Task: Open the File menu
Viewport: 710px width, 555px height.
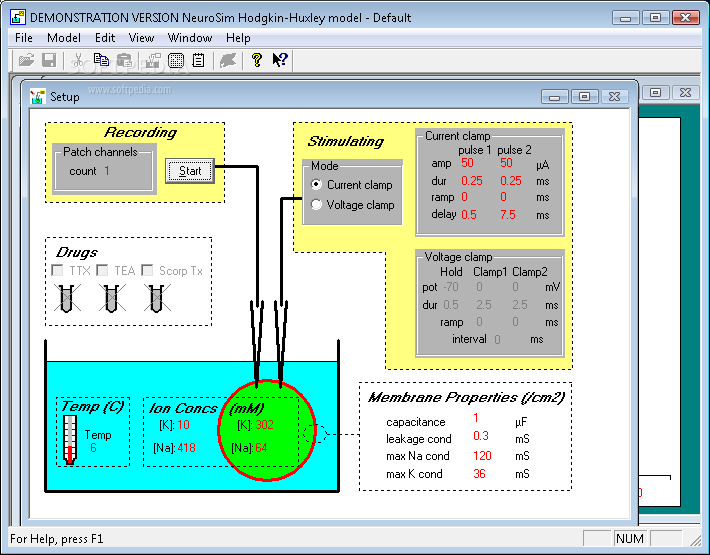Action: point(24,38)
